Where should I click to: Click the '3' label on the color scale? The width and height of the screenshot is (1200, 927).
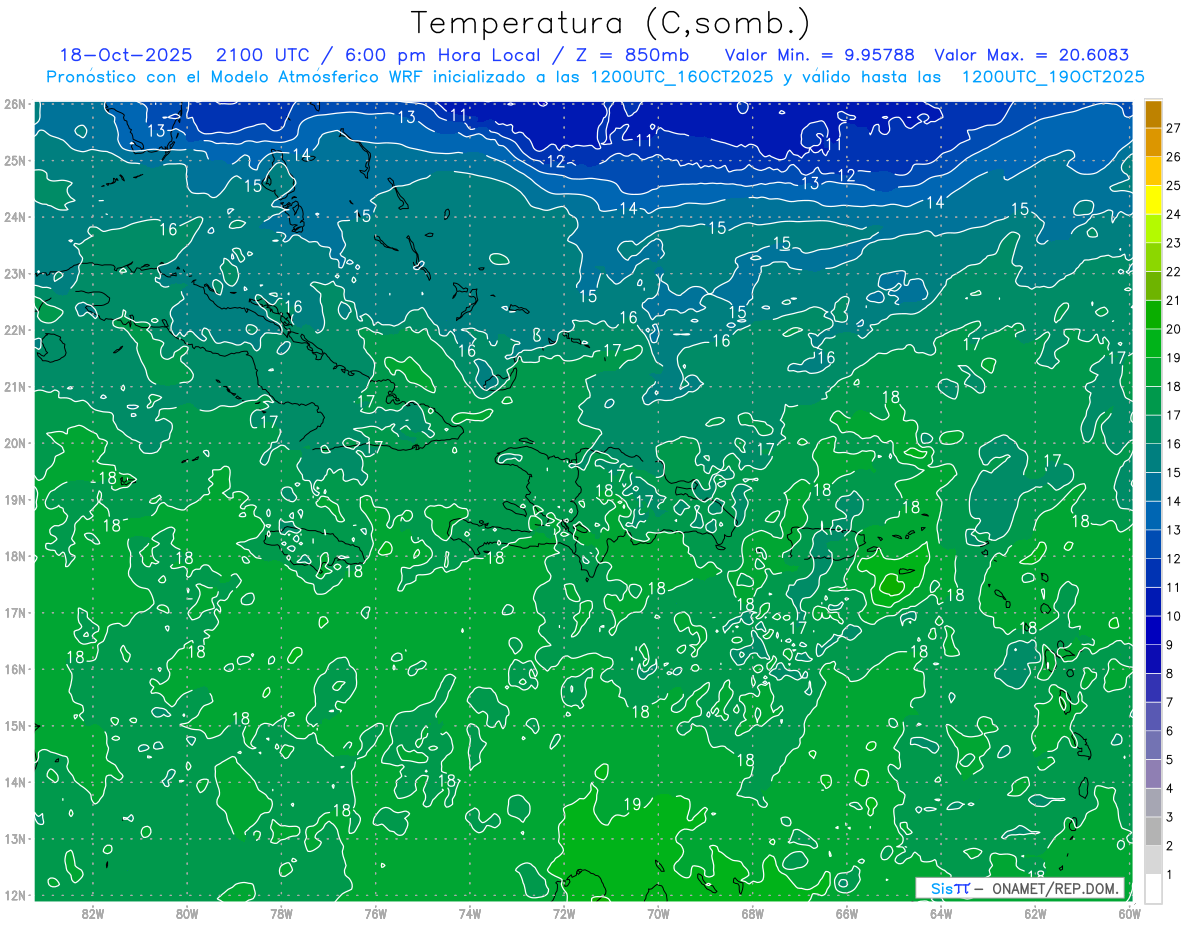pyautogui.click(x=1170, y=817)
